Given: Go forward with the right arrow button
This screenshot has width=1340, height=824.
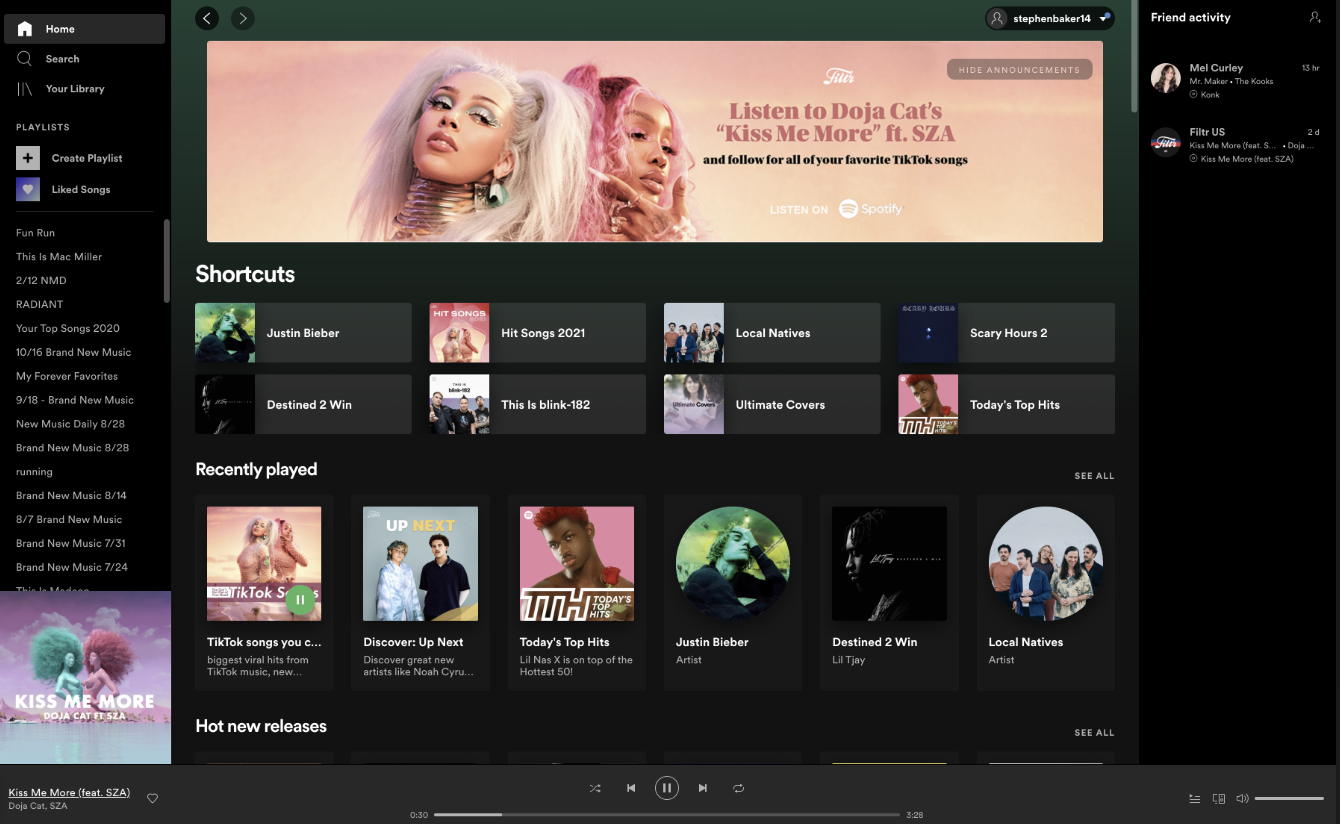Looking at the screenshot, I should tap(243, 18).
